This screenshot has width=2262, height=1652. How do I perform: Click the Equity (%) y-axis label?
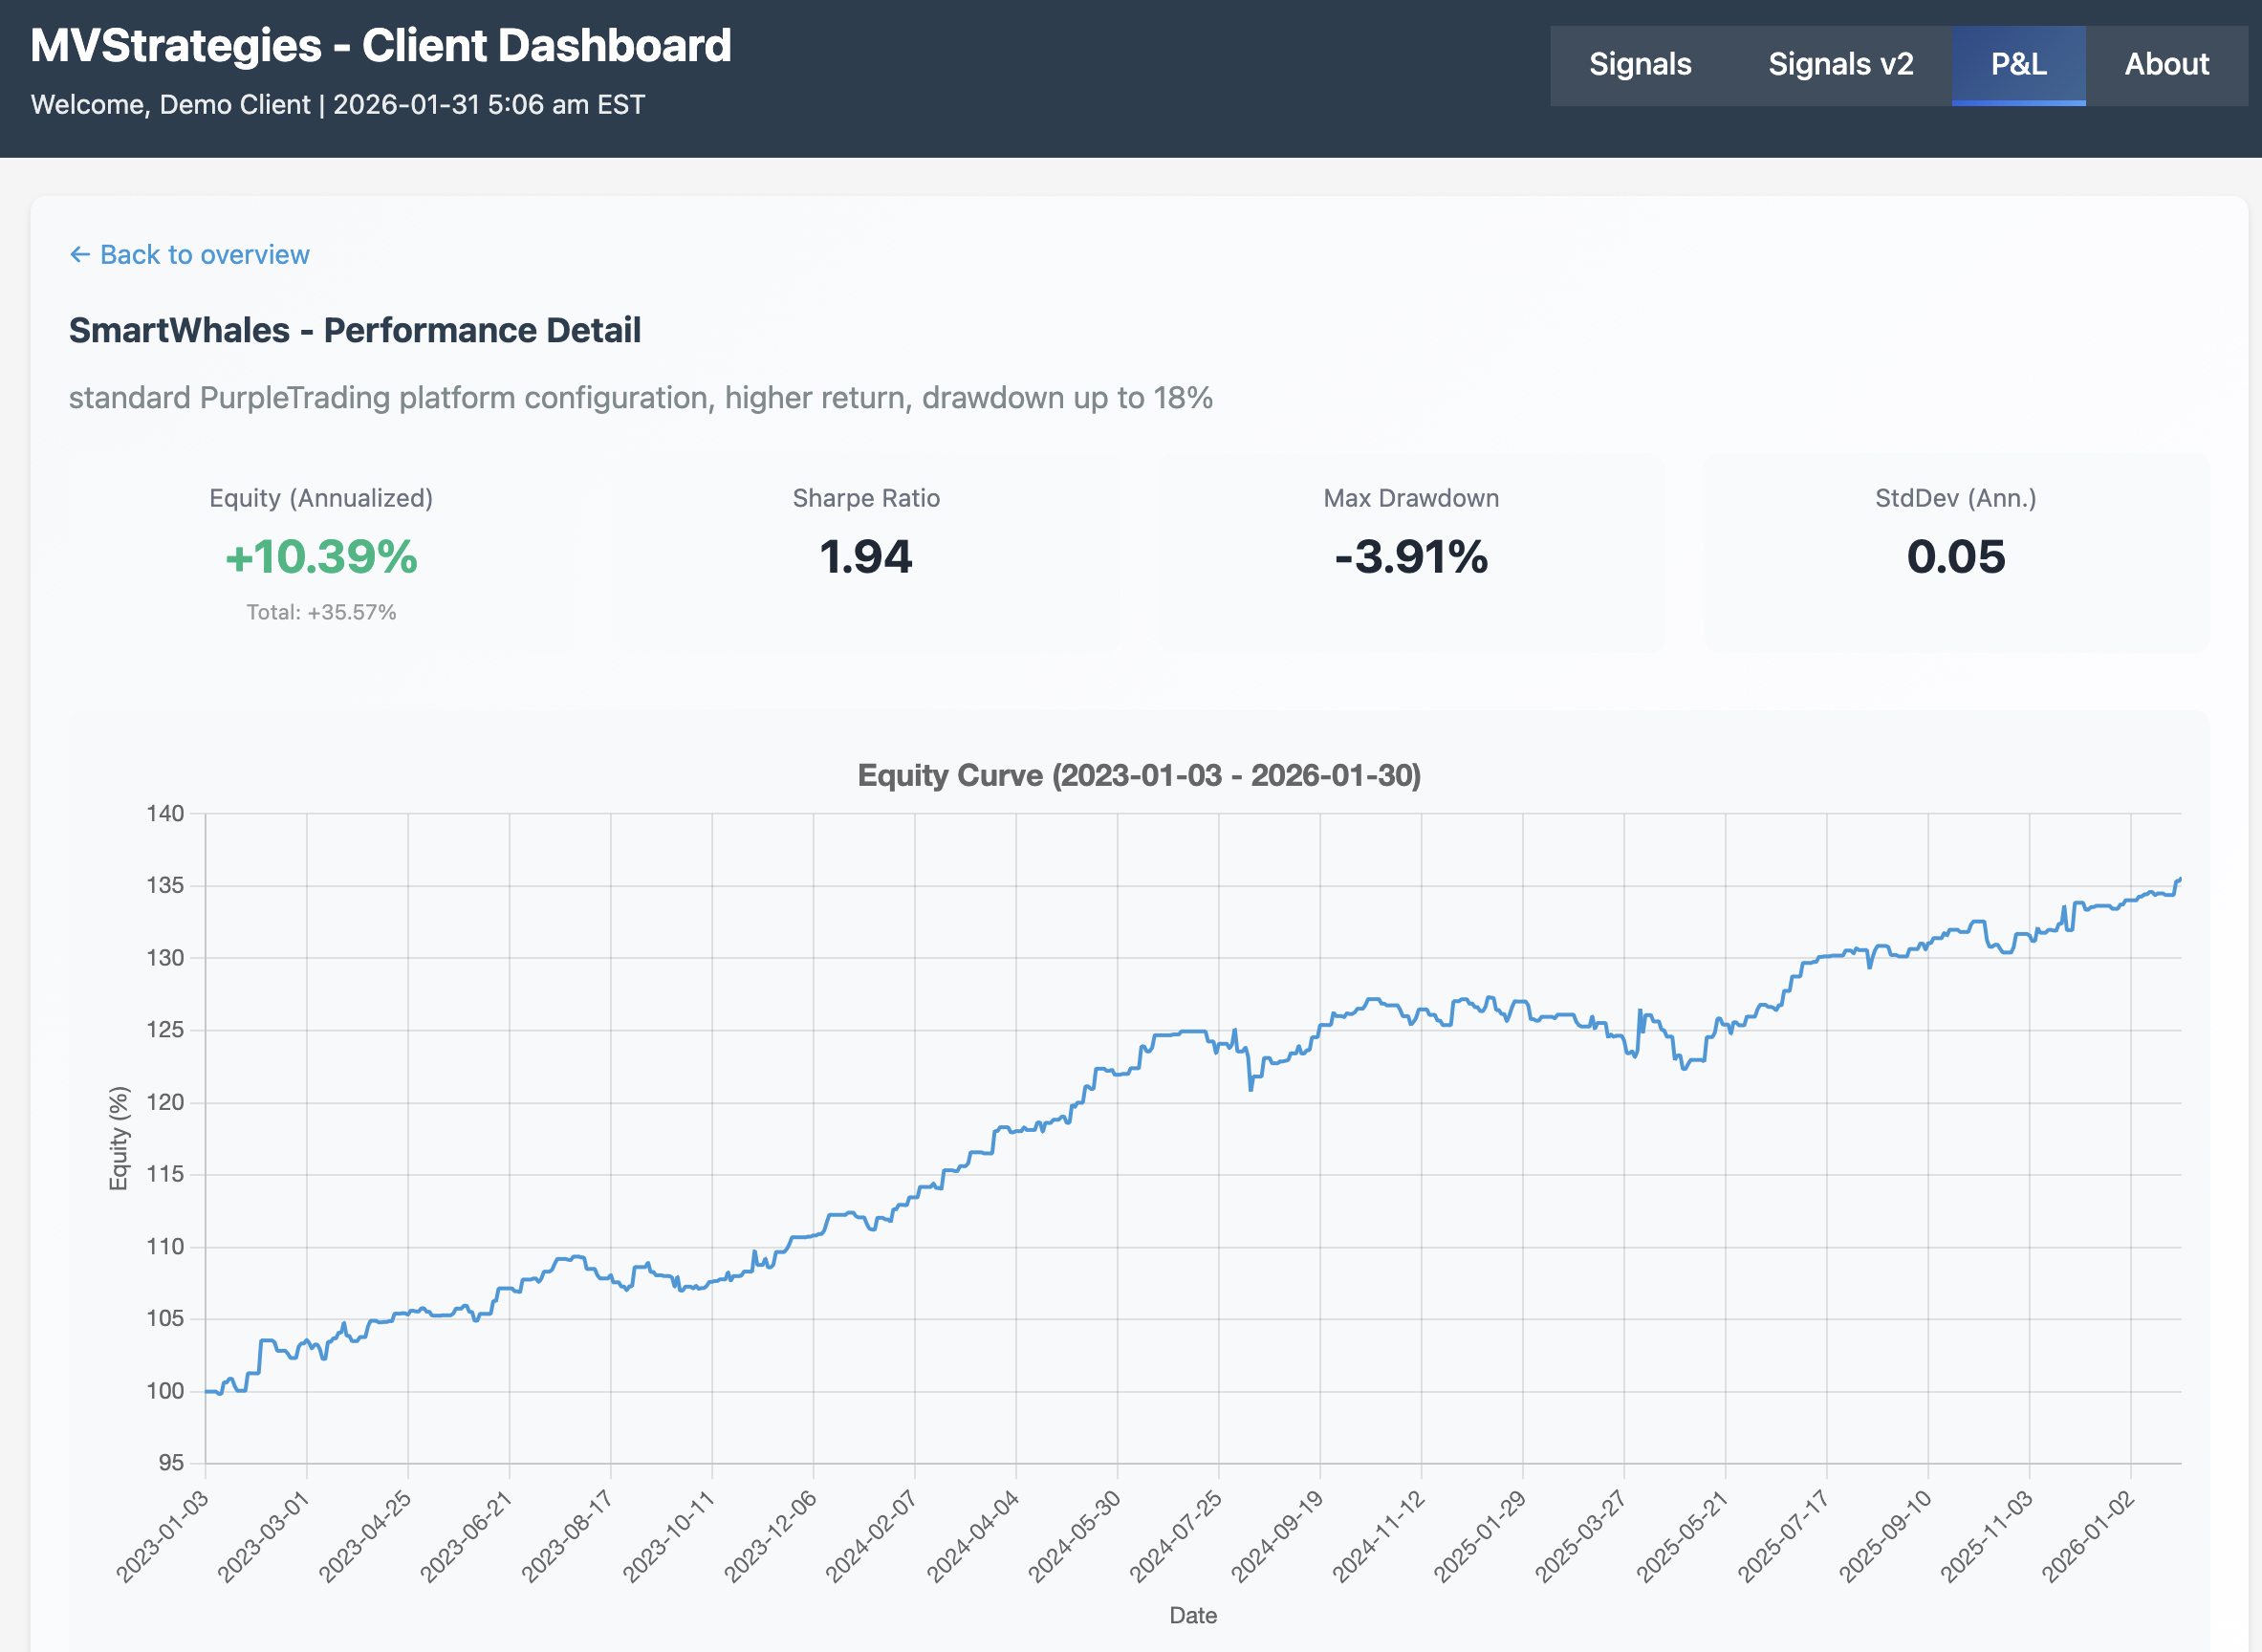pyautogui.click(x=119, y=1138)
